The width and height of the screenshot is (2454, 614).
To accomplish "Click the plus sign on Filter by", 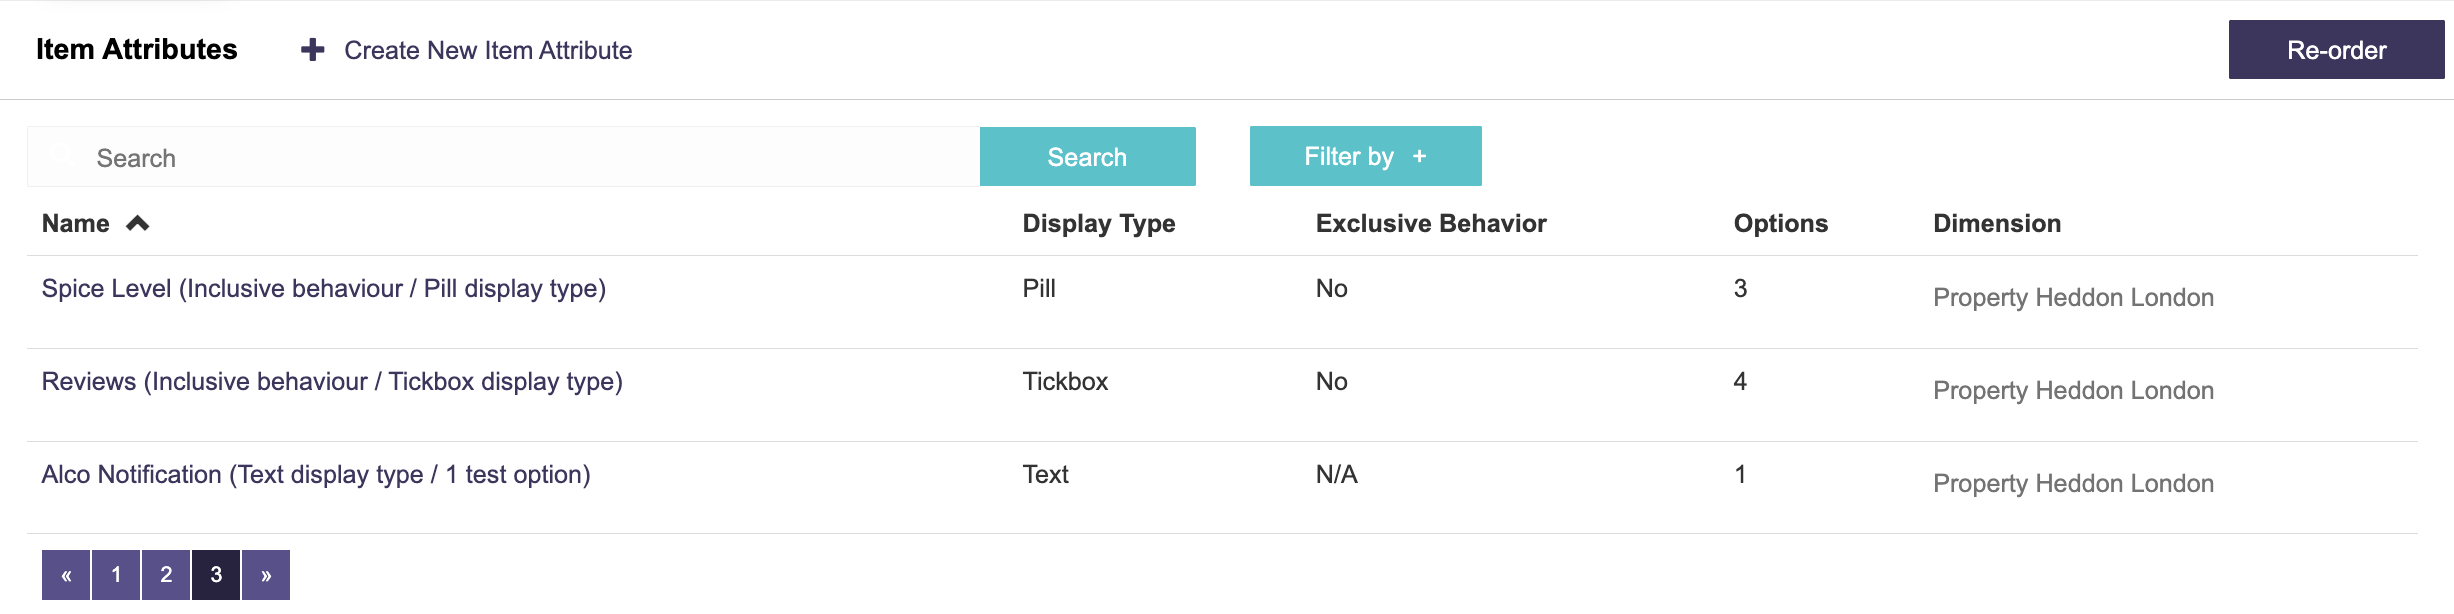I will 1419,156.
